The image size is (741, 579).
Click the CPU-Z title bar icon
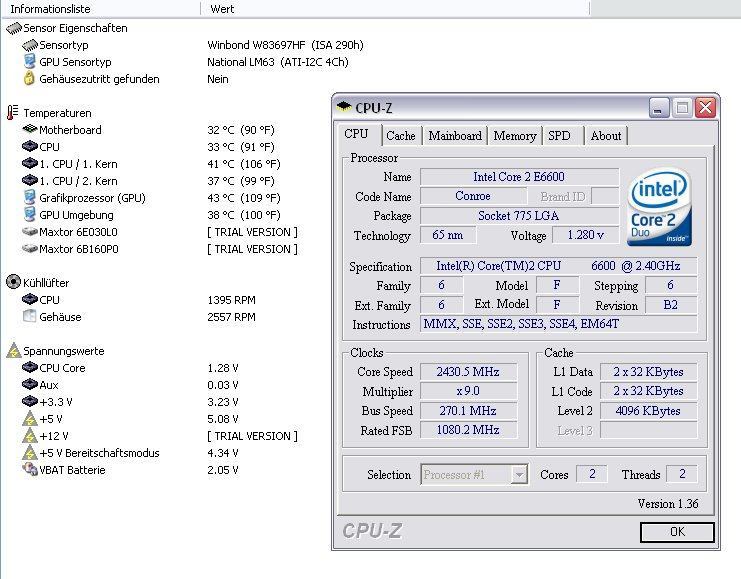coord(344,107)
